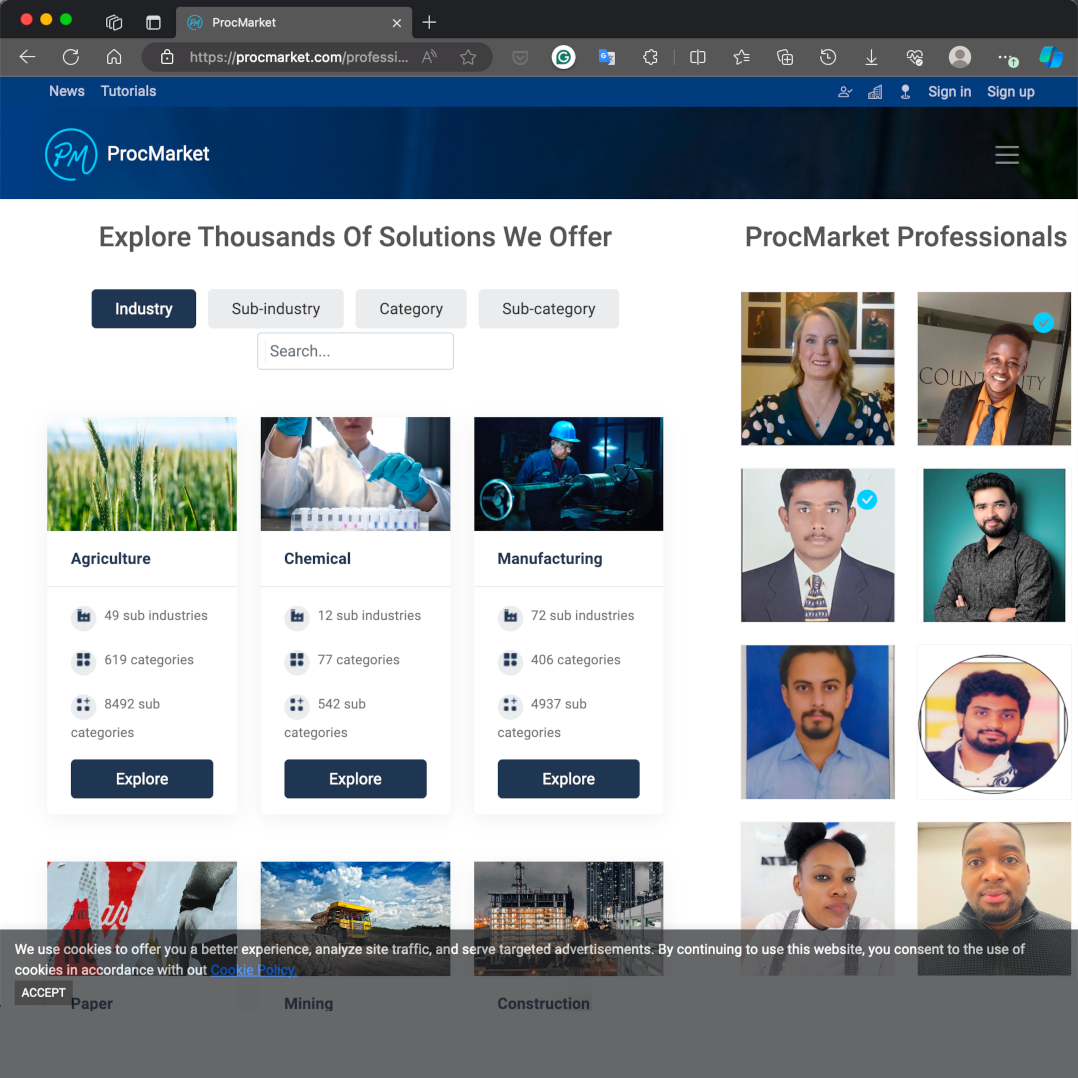Click the Chemical card title
Viewport: 1078px width, 1078px height.
point(318,558)
